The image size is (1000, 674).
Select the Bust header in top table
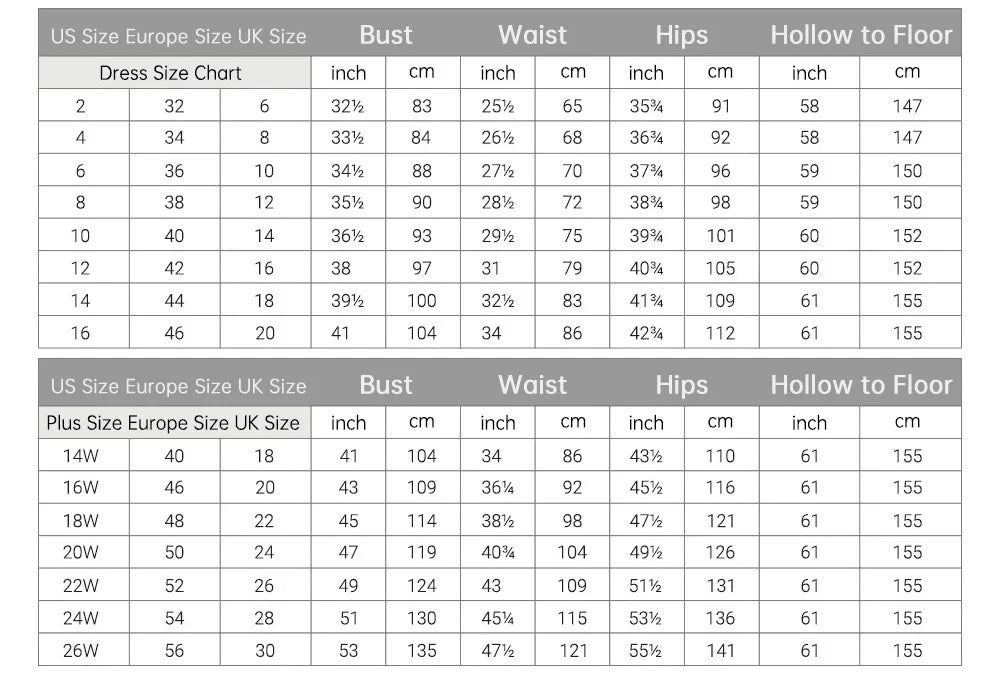[386, 34]
